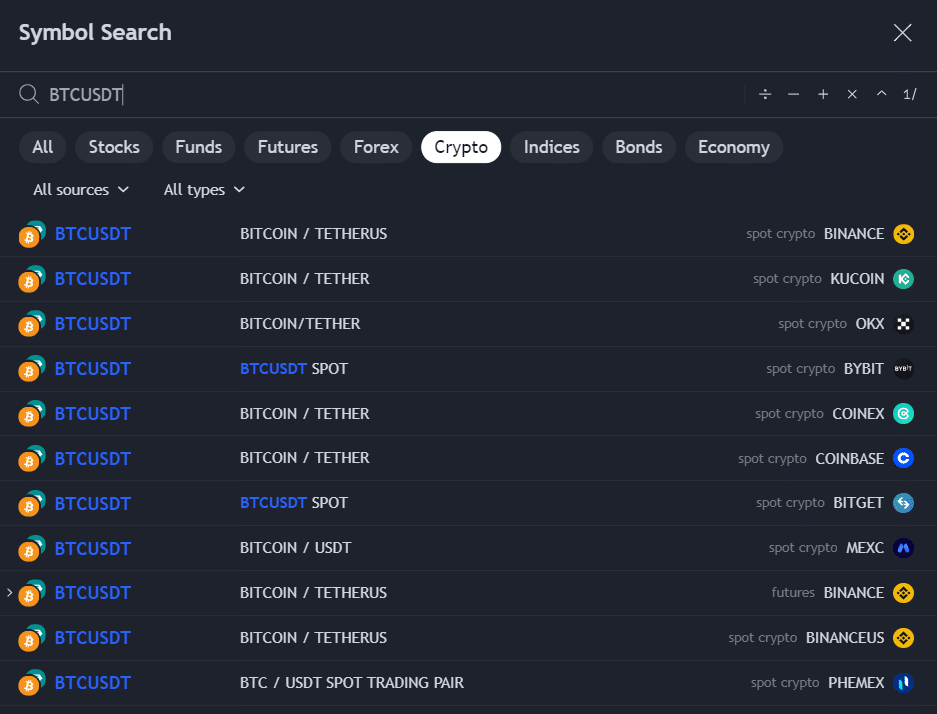
Task: Click the BYBIT exchange logo
Action: (904, 369)
